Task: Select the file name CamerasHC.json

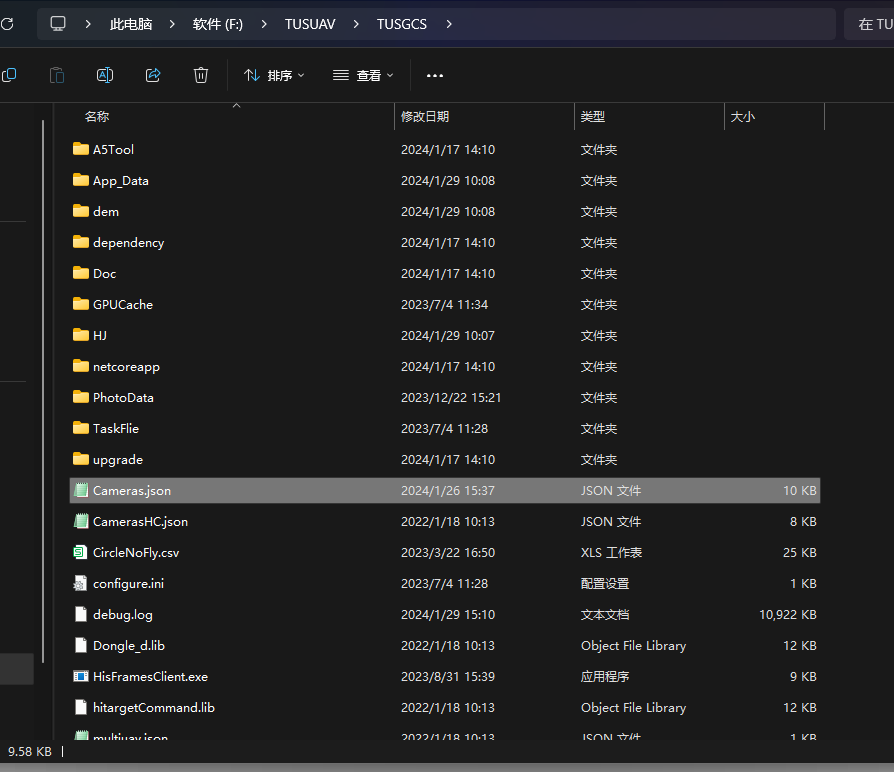Action: click(x=140, y=521)
